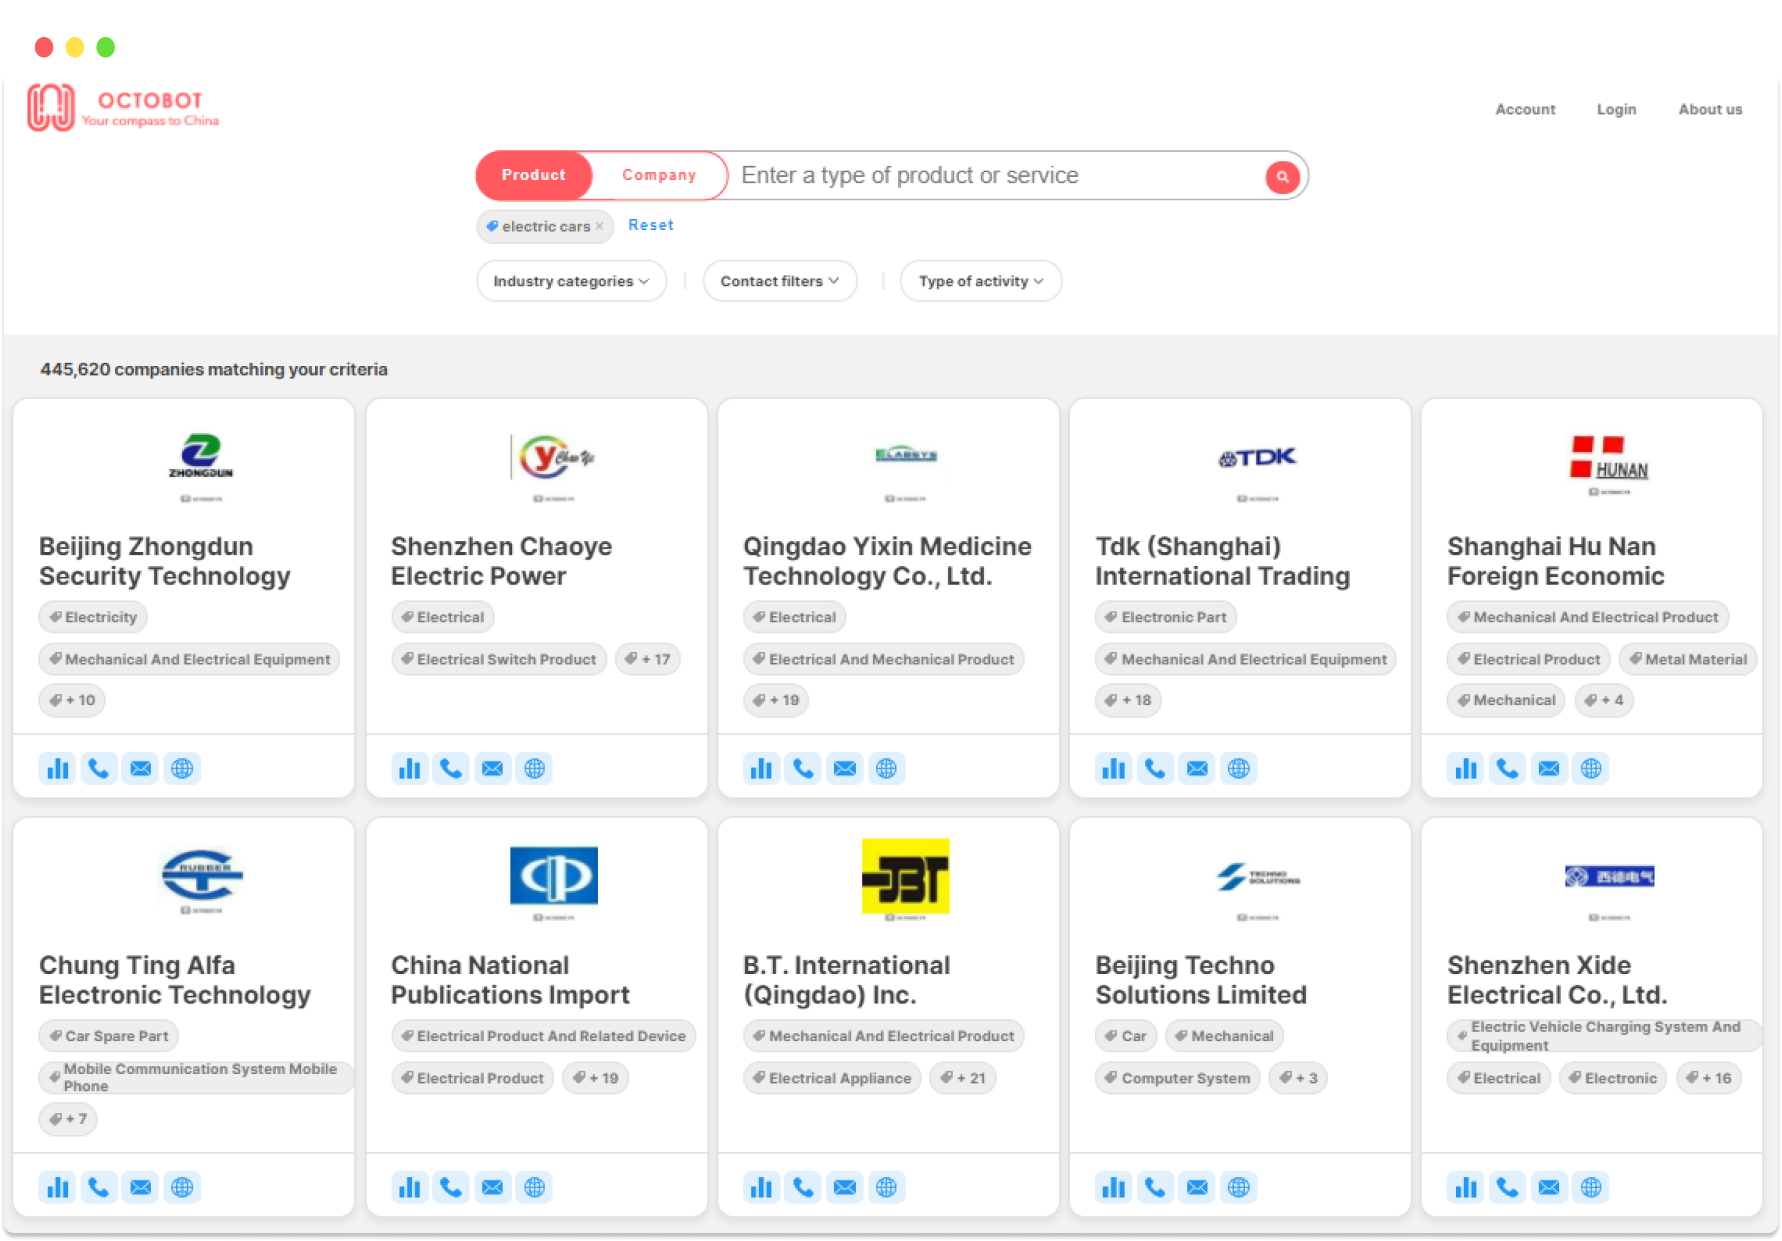The height and width of the screenshot is (1241, 1782).
Task: Click the Electricity tag on Beijing Zhongdun
Action: 93,617
